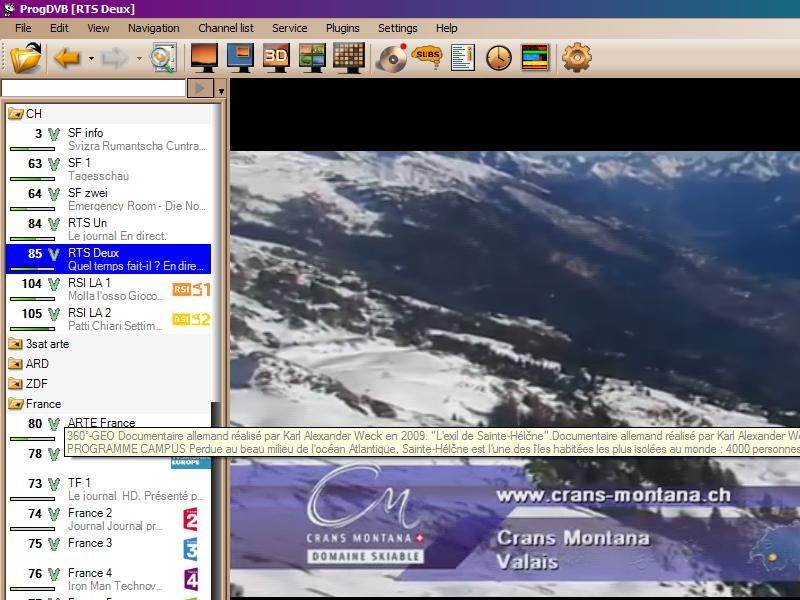Open the scheduler clock icon

(x=498, y=58)
